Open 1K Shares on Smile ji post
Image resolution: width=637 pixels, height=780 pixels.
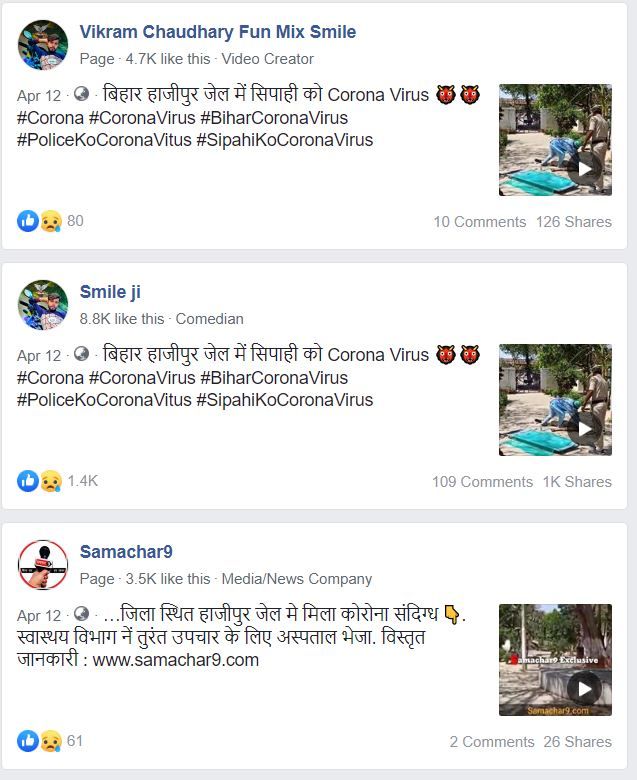click(x=577, y=482)
